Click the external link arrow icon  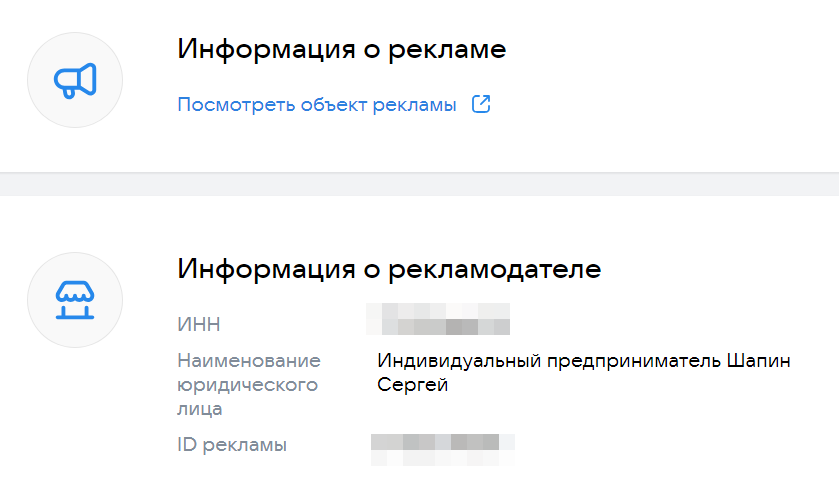pyautogui.click(x=481, y=105)
